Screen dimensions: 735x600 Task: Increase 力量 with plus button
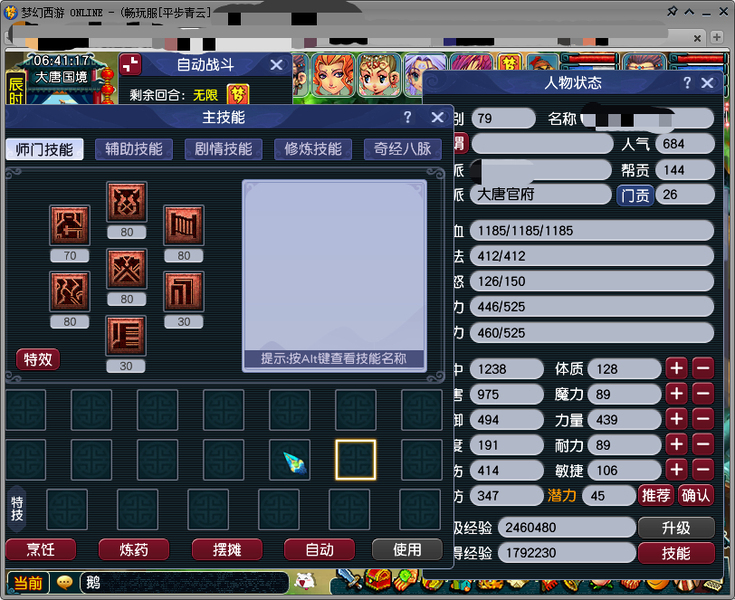click(x=676, y=419)
